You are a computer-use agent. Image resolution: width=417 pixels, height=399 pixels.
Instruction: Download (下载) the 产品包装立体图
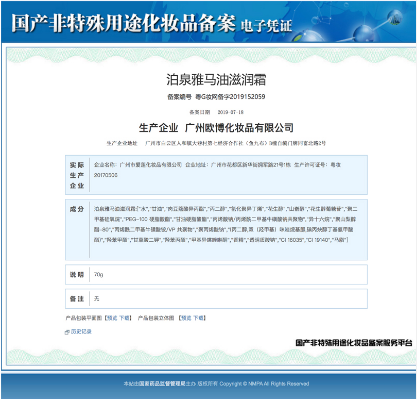(x=198, y=318)
